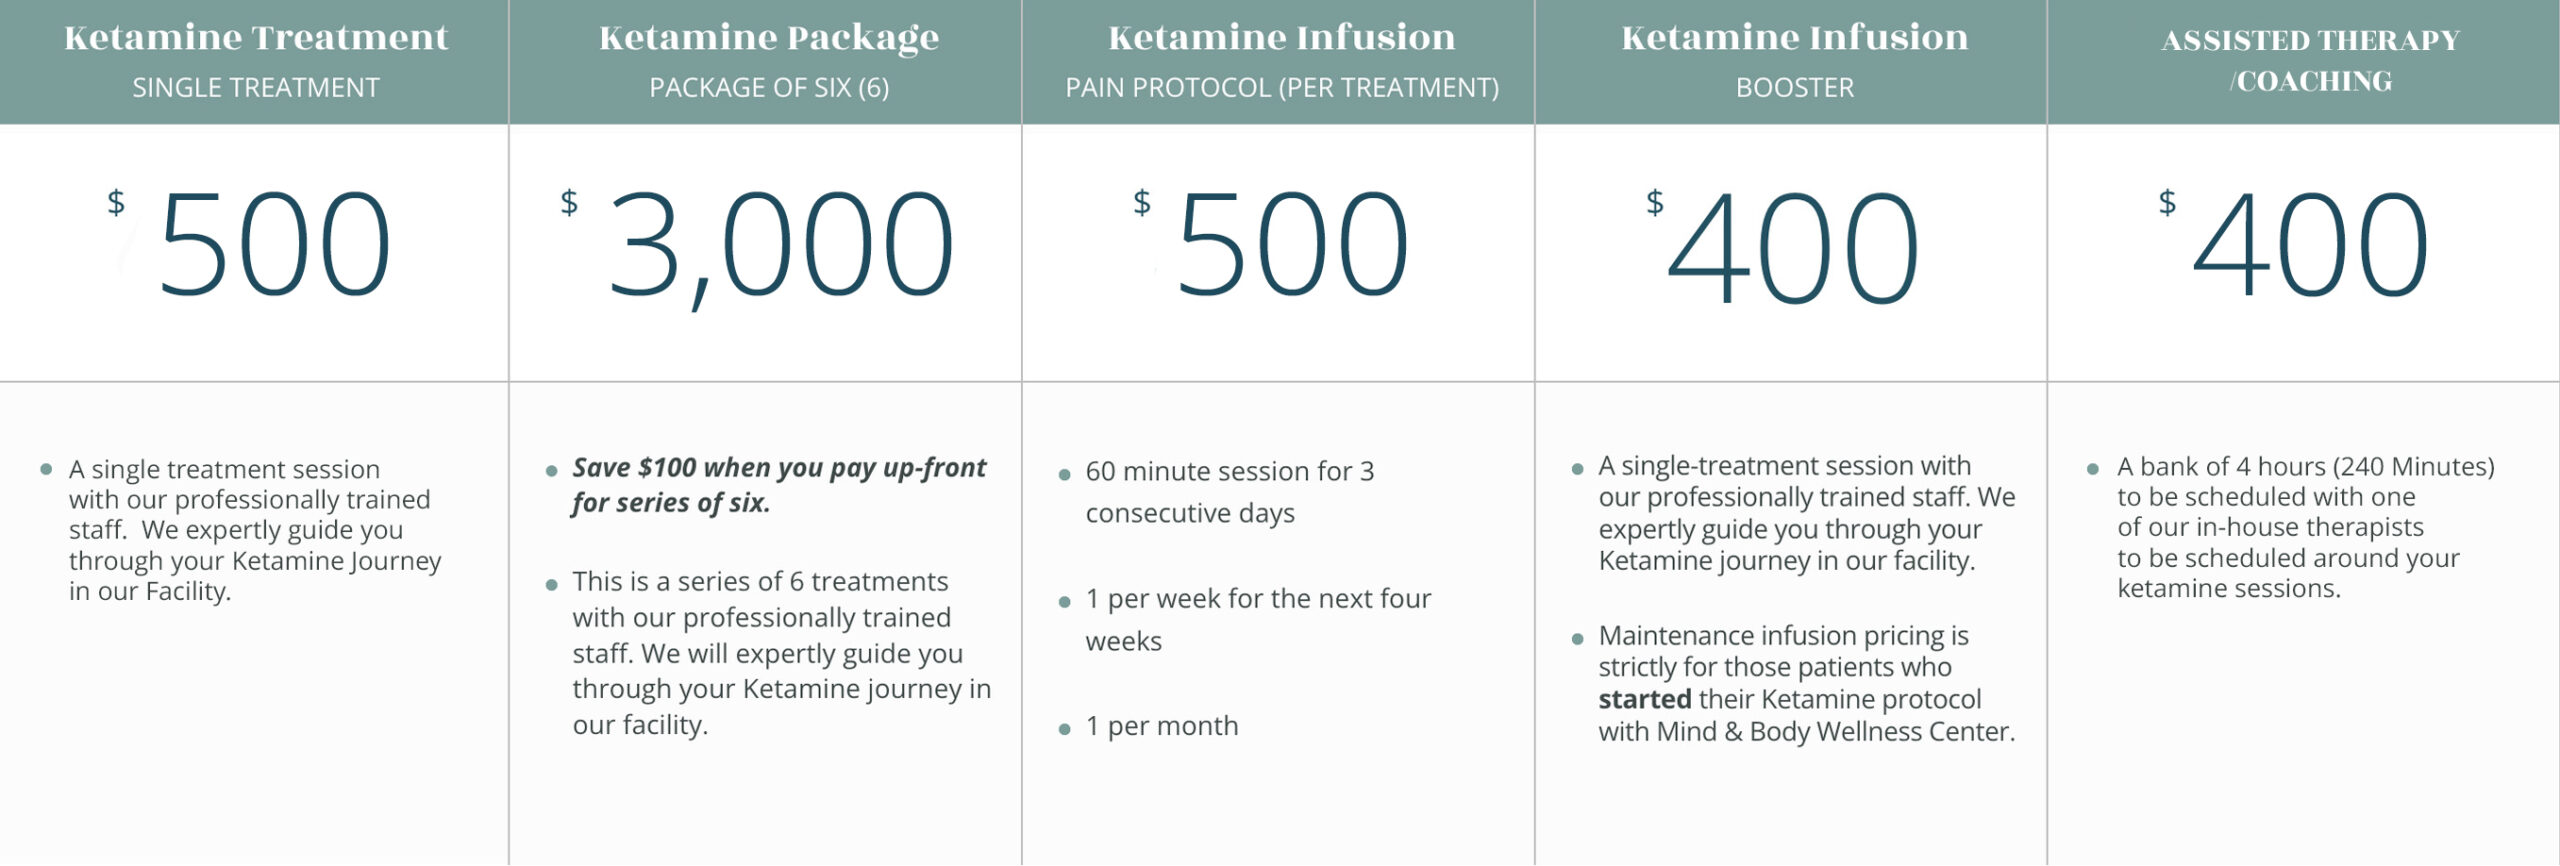Click the dollar sign beside the 3,000 price

(x=569, y=203)
